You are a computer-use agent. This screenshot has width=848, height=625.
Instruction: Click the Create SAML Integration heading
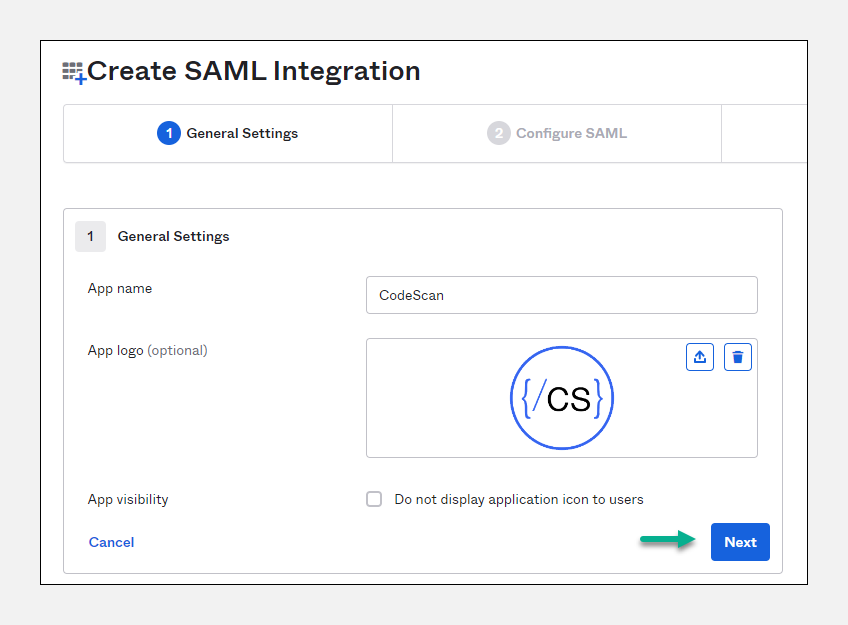(x=254, y=72)
